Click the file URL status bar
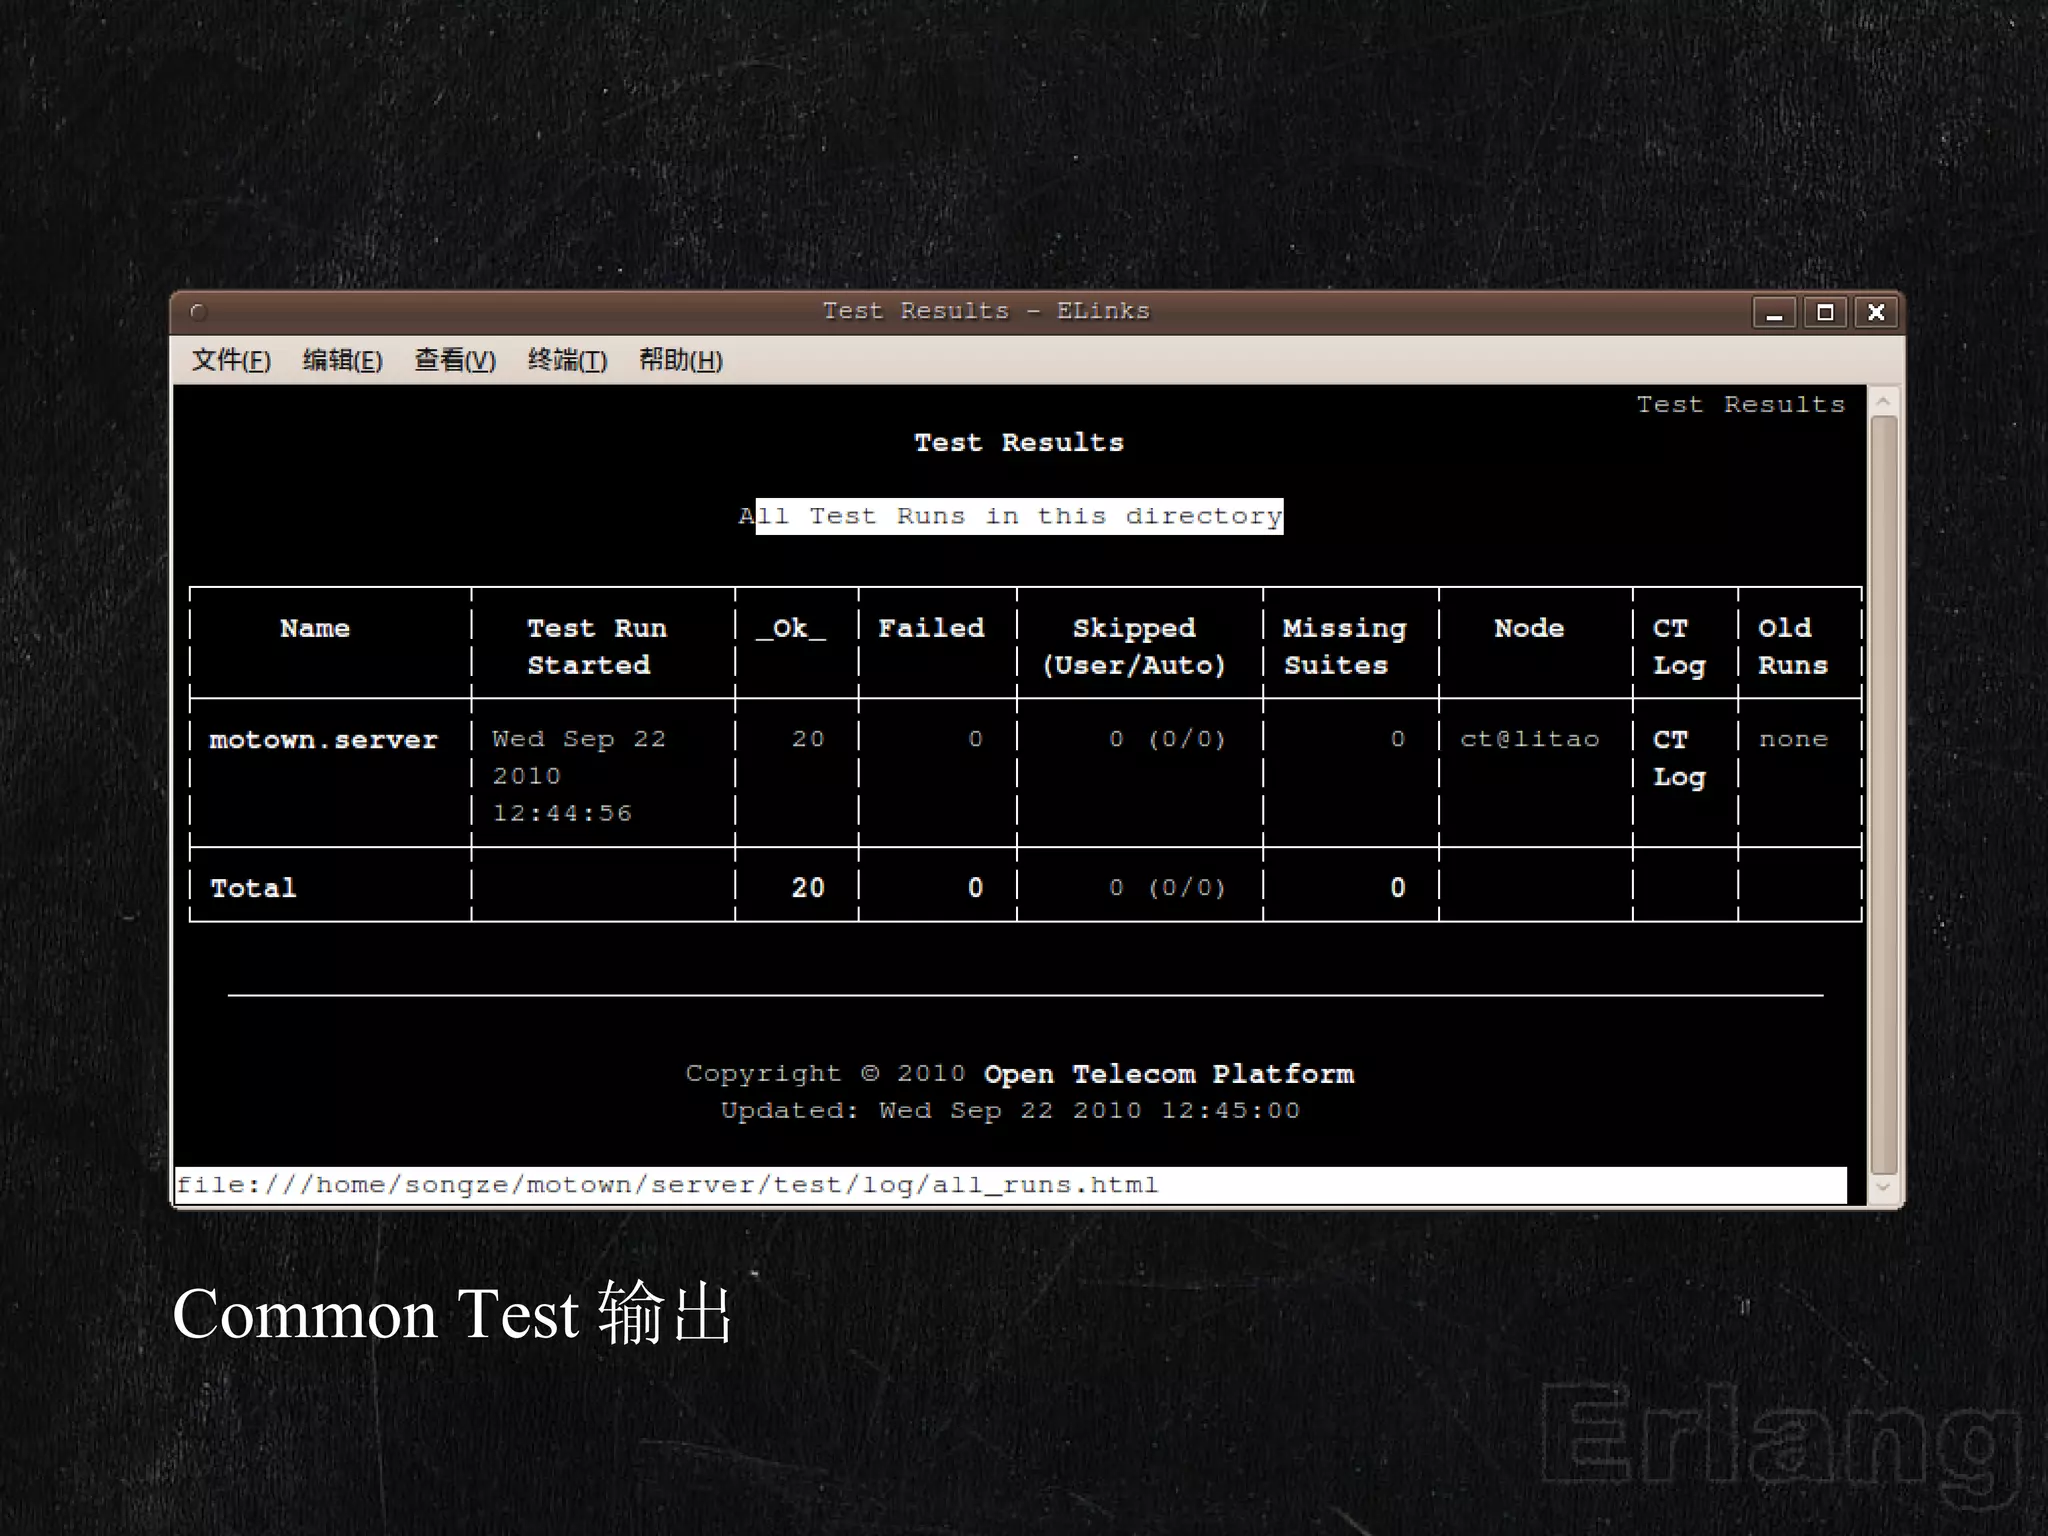 (1010, 1185)
